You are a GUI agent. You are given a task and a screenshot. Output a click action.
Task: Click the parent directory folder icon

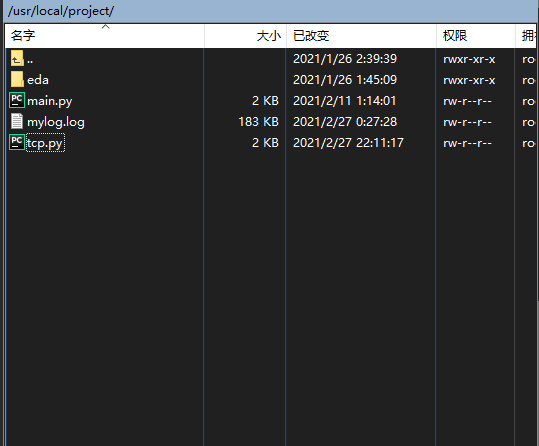click(x=17, y=58)
